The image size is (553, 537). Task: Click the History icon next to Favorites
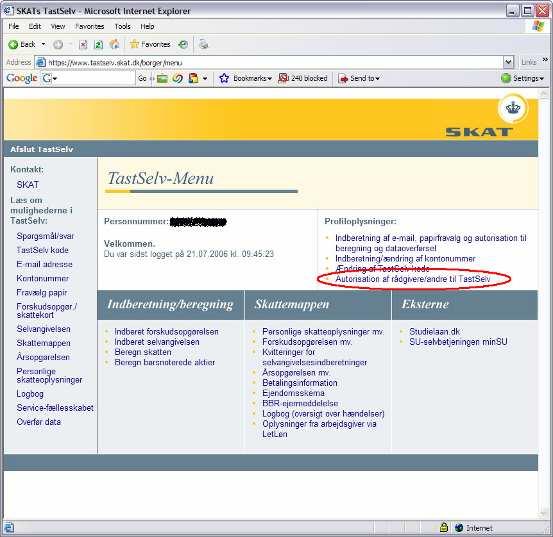pos(183,44)
